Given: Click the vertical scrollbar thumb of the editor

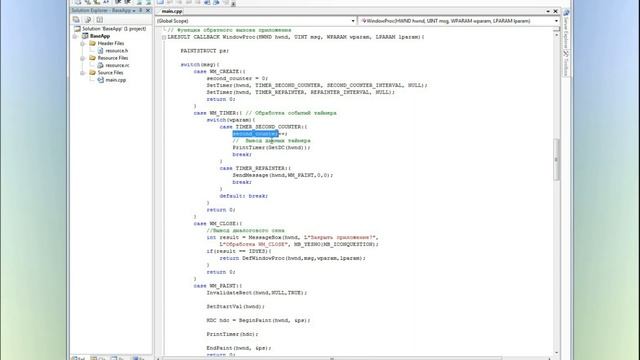Looking at the screenshot, I should click(556, 159).
